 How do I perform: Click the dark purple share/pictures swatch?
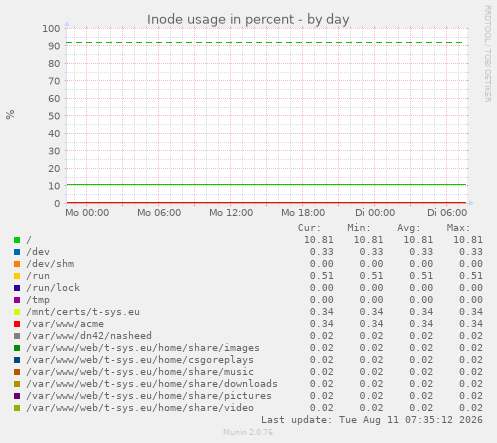coord(17,396)
